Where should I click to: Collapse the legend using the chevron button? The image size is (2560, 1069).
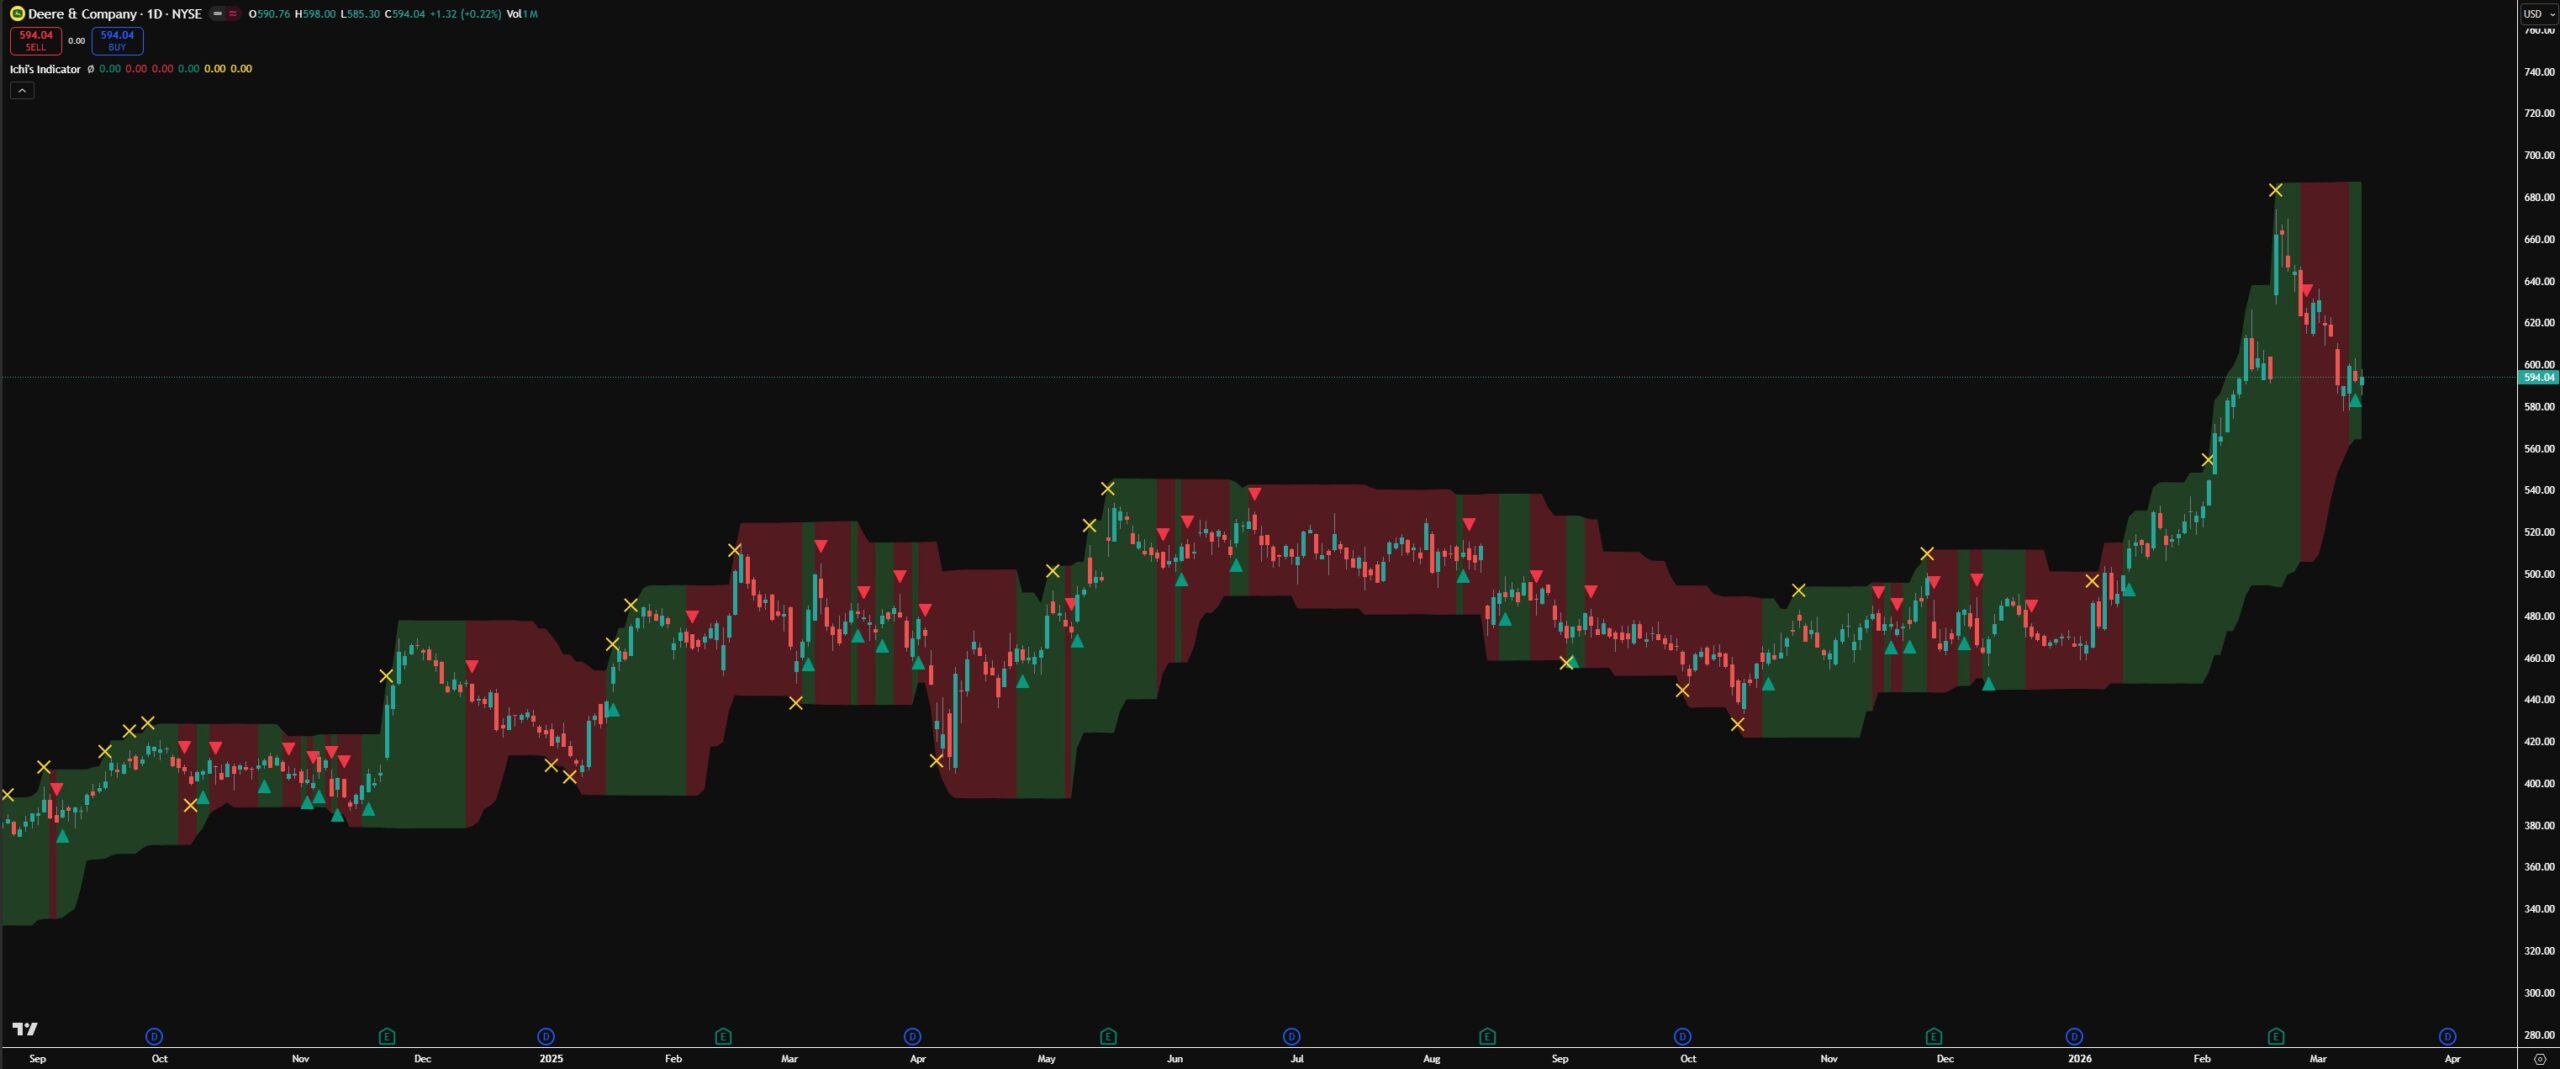(x=22, y=90)
